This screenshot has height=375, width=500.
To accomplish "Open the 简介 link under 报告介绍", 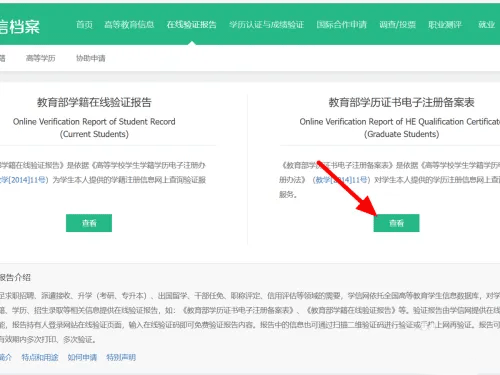I will [x=6, y=358].
